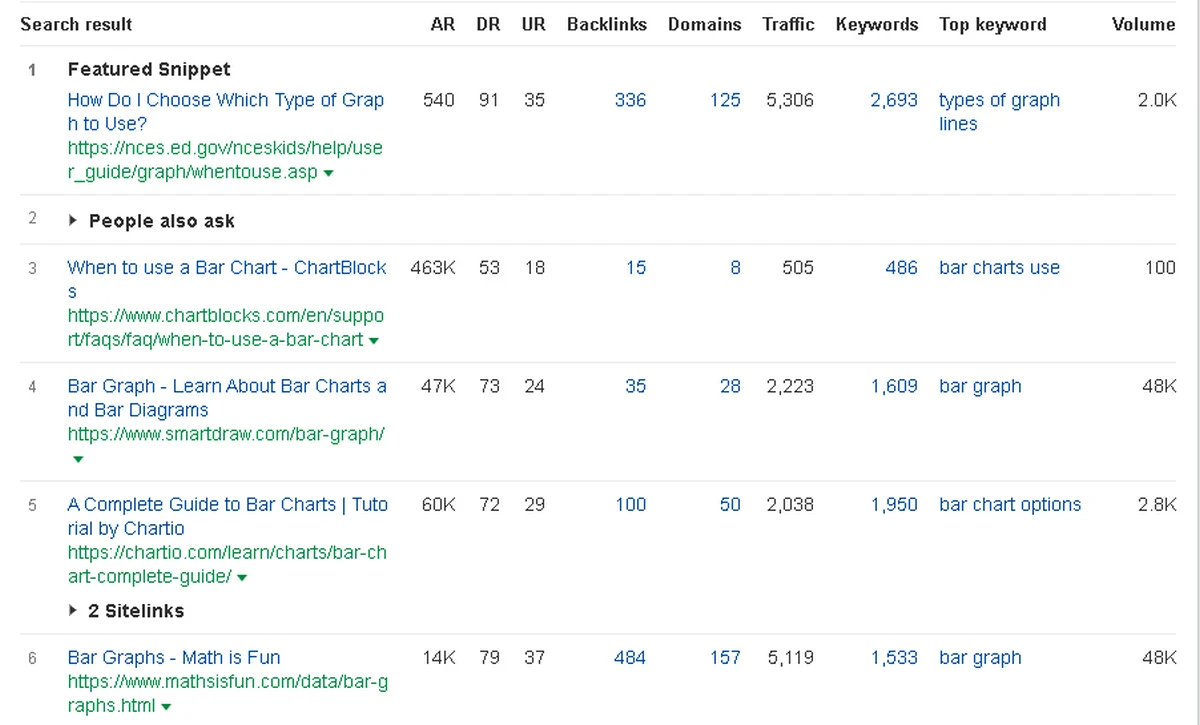This screenshot has width=1200, height=725.
Task: Open backlinks count 35
Action: click(x=636, y=386)
